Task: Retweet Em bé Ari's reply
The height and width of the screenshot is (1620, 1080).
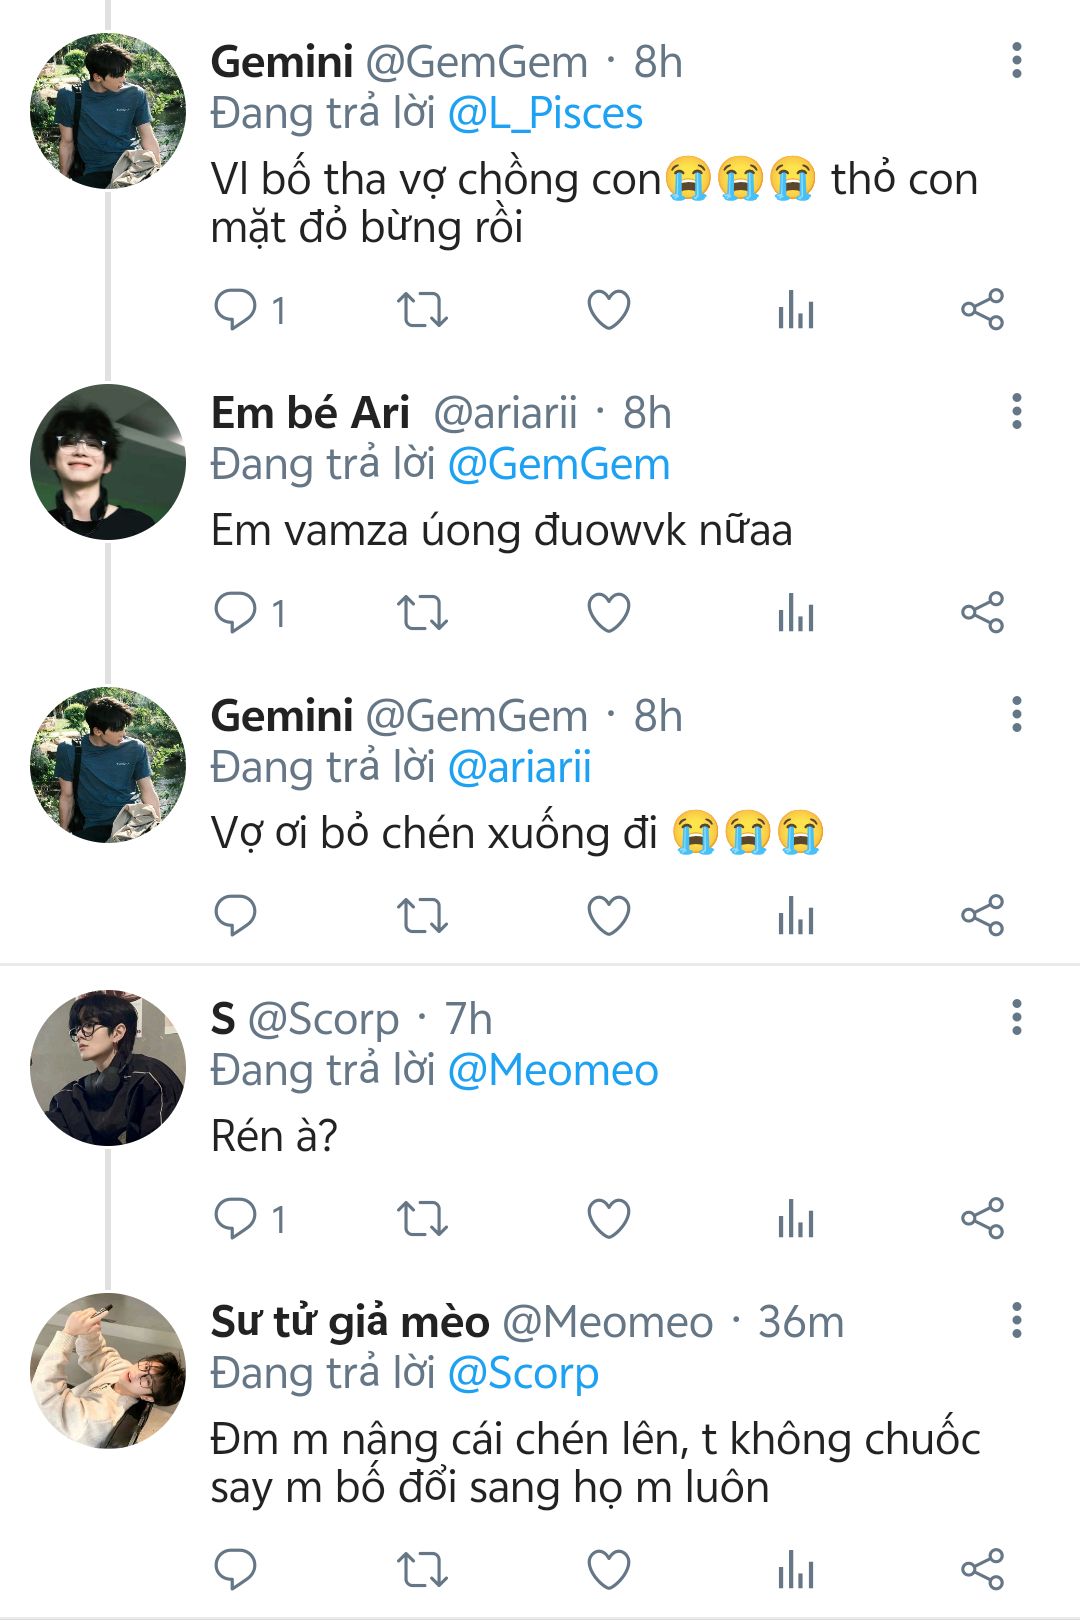Action: (422, 613)
